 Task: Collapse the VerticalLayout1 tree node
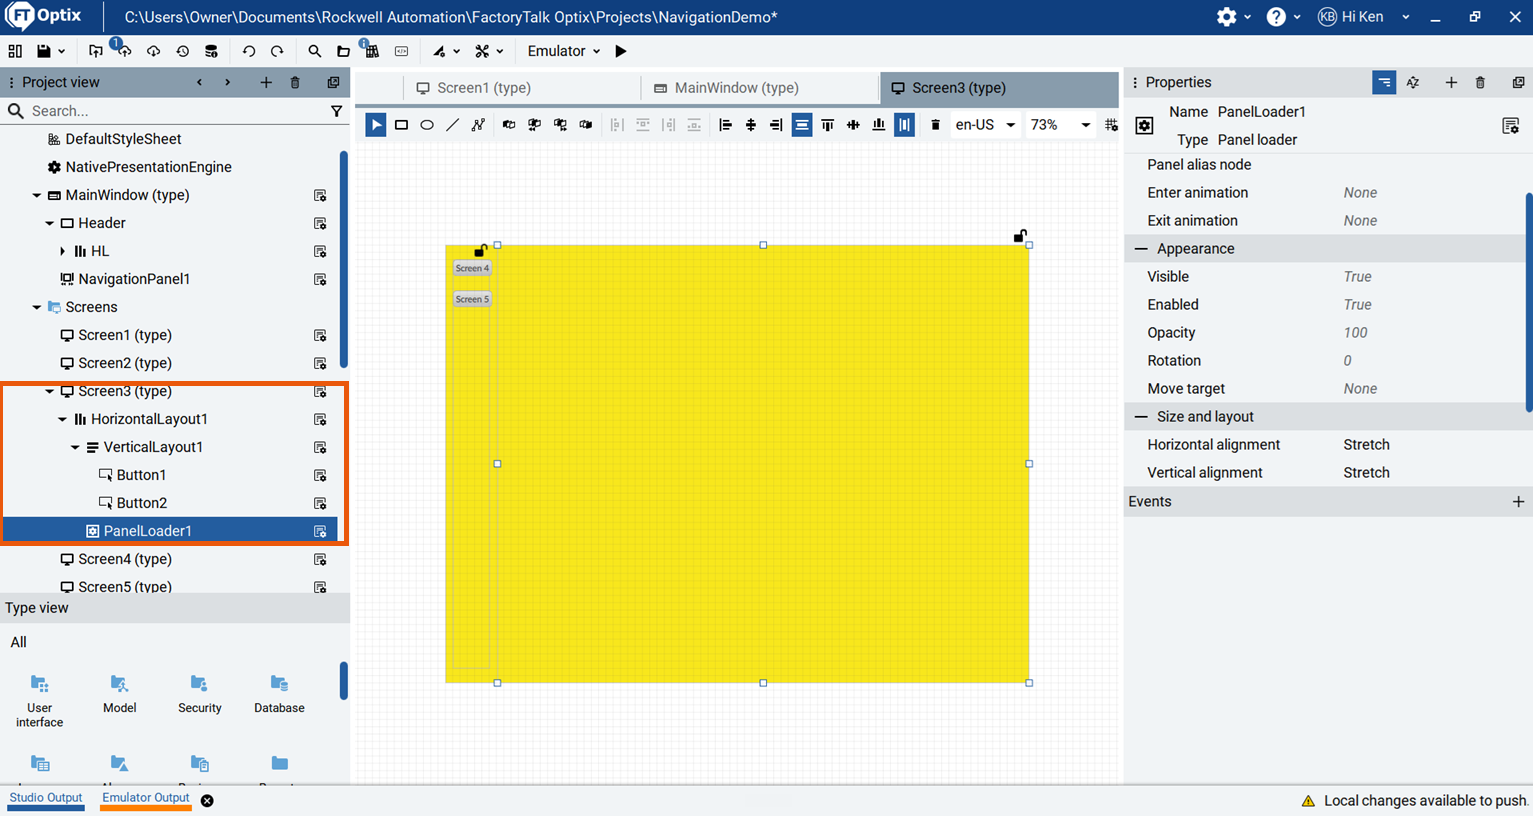click(75, 447)
